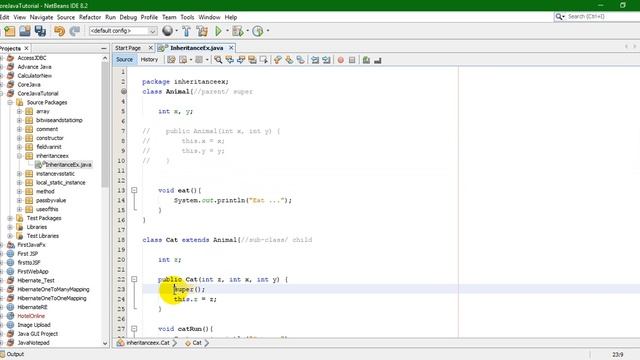Open the default config dropdown
Viewport: 640px width, 360px height.
123,31
